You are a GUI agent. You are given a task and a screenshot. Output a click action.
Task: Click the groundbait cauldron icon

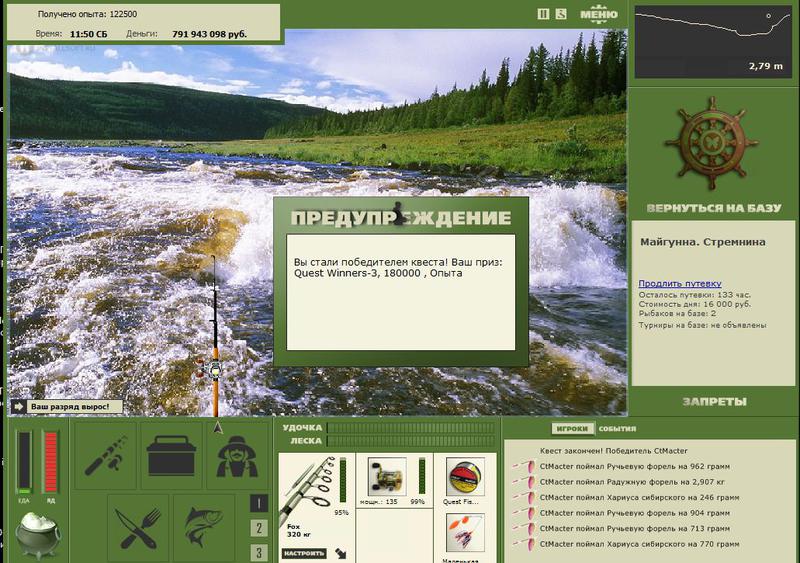[37, 535]
